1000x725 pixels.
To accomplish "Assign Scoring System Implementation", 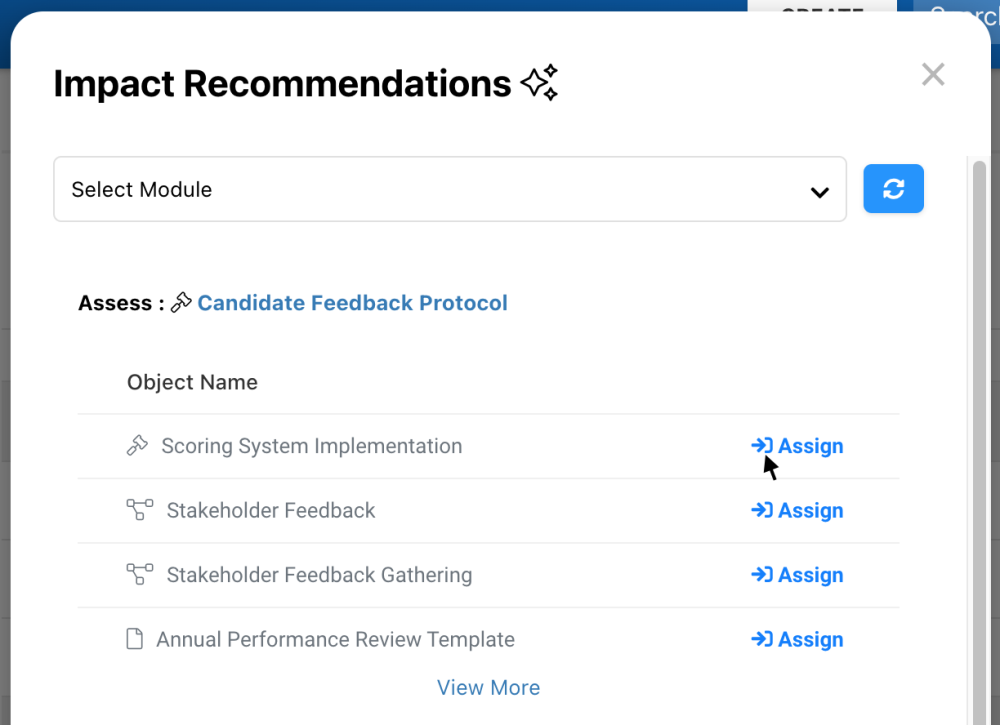I will click(797, 446).
